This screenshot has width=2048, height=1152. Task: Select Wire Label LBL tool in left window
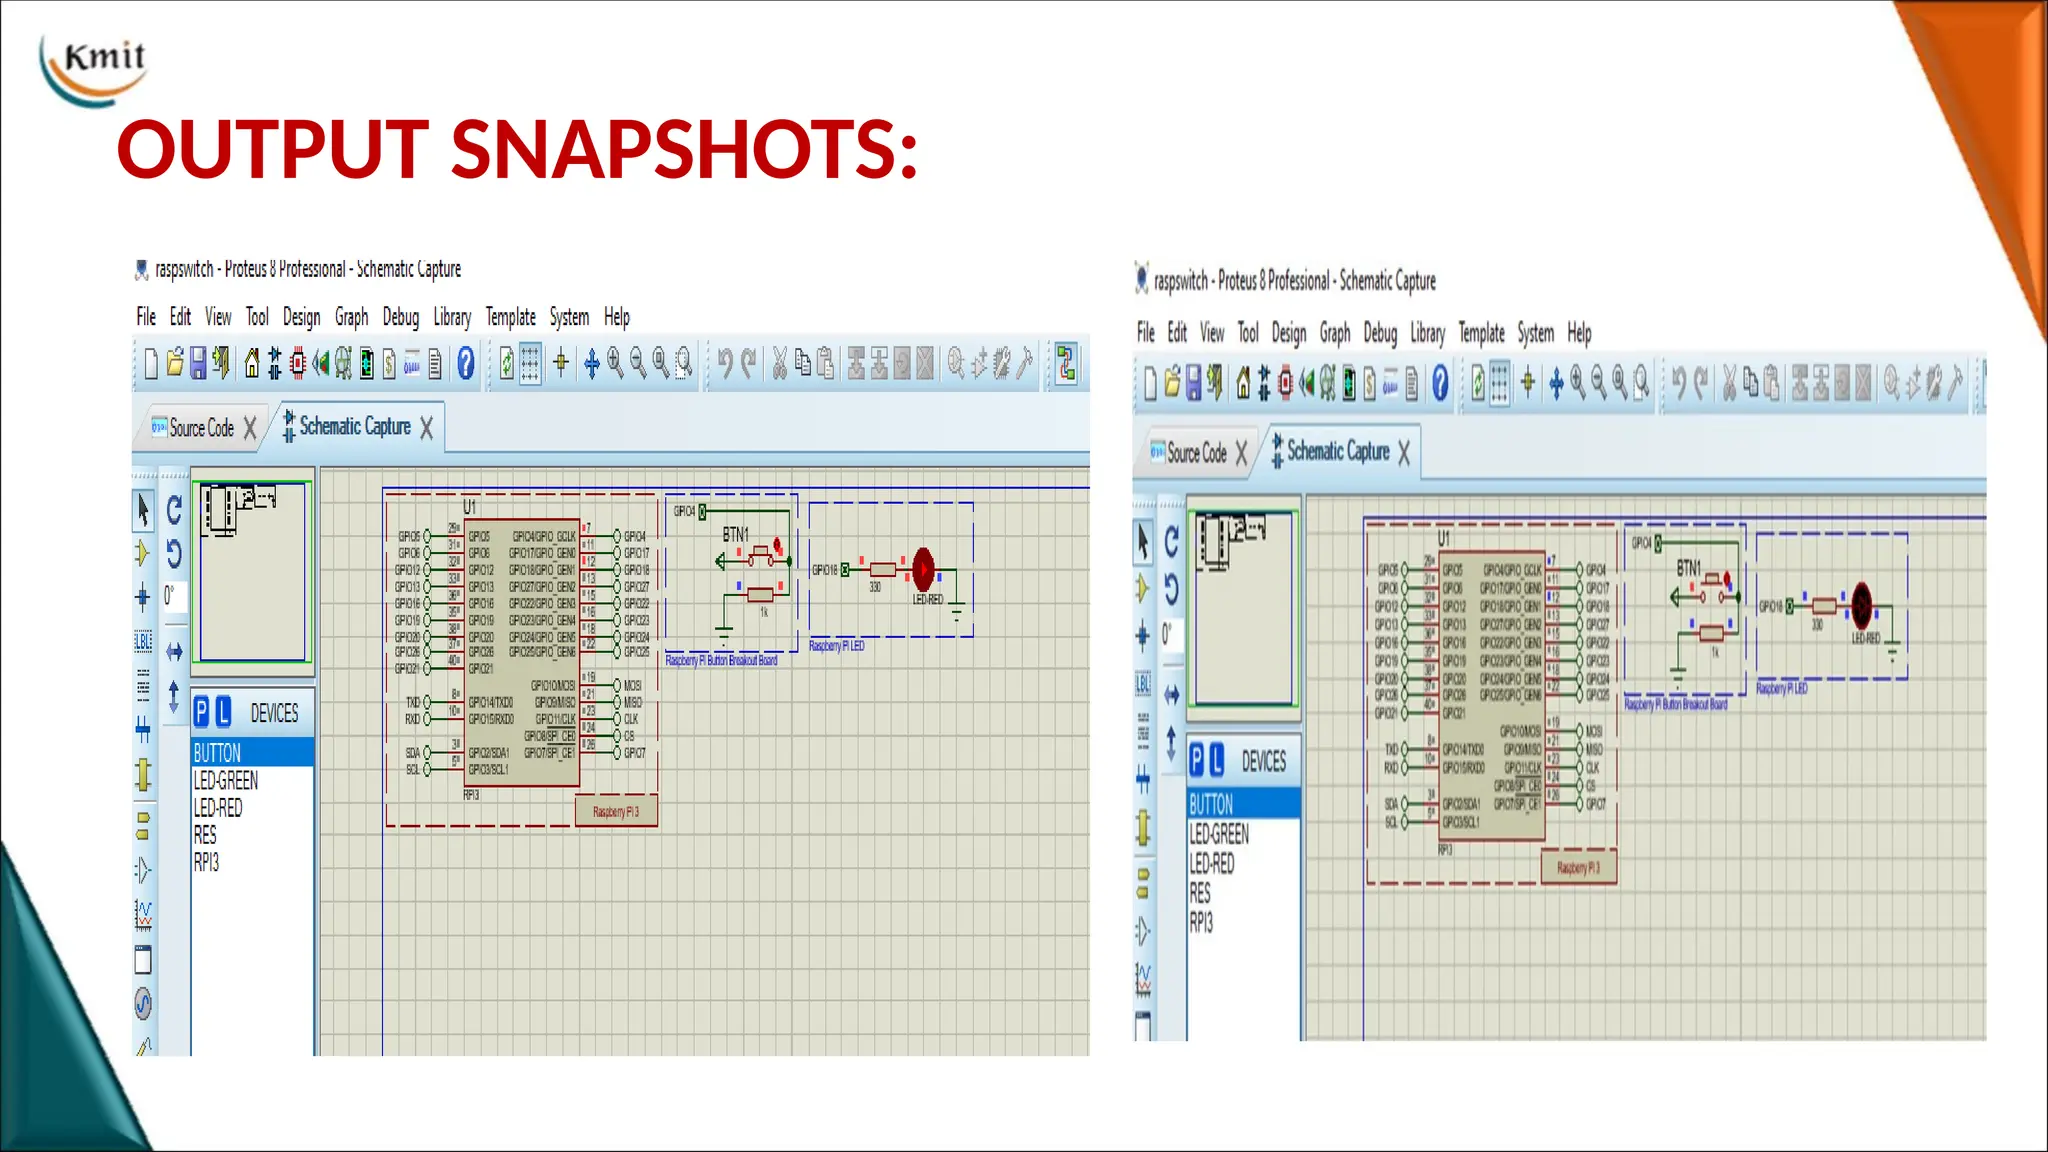143,641
